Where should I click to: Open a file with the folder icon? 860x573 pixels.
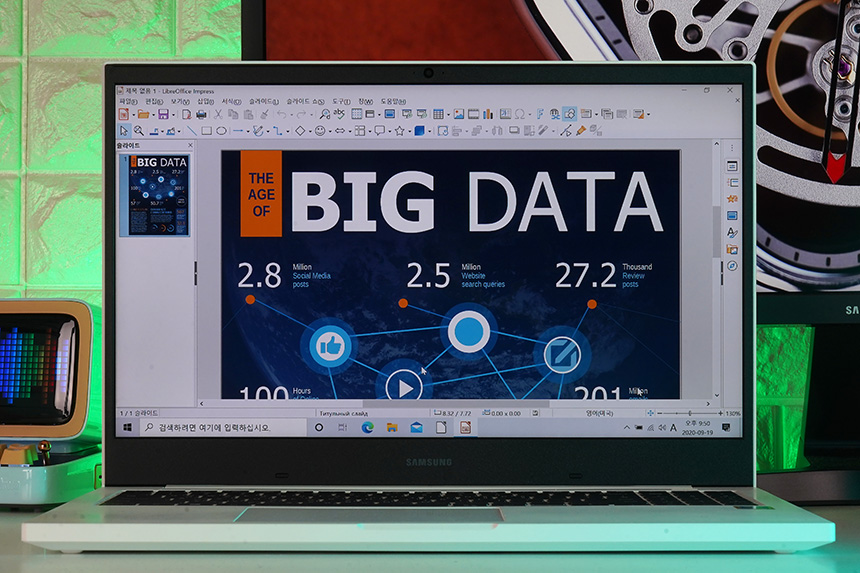[143, 114]
